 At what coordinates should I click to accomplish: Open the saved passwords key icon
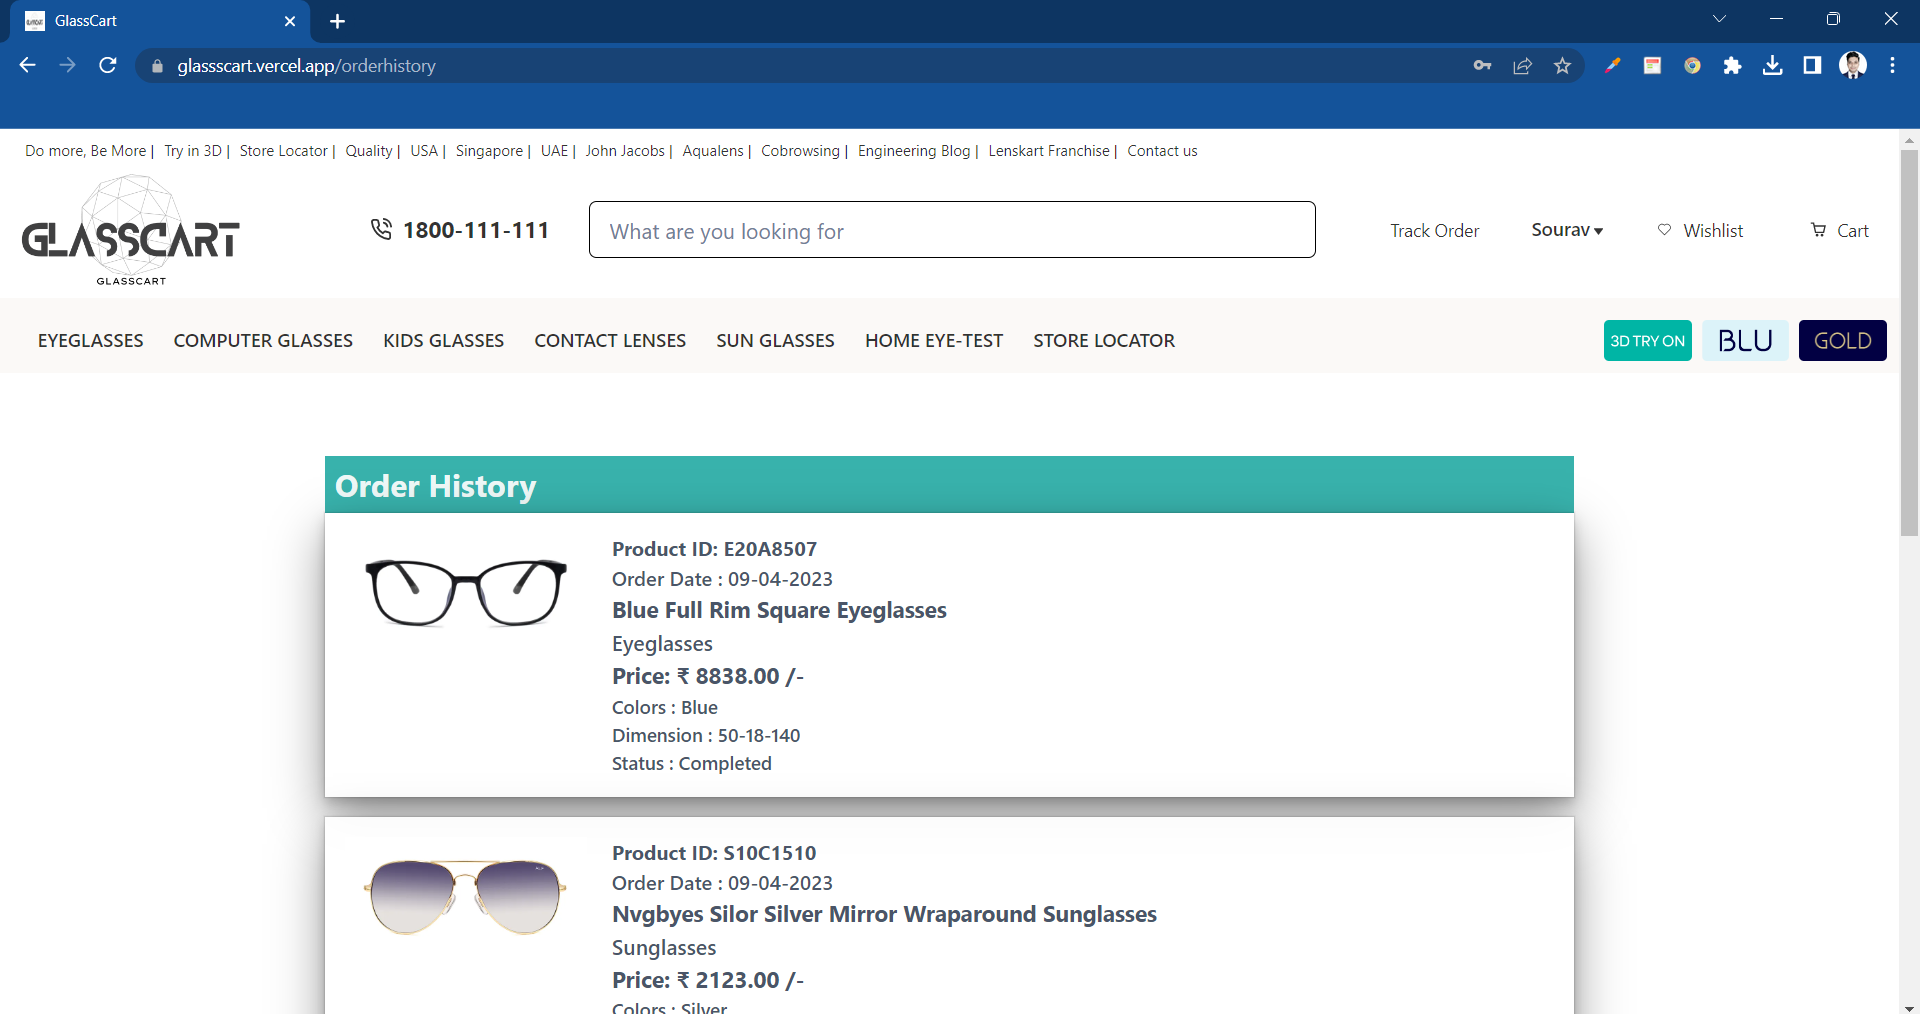point(1482,66)
